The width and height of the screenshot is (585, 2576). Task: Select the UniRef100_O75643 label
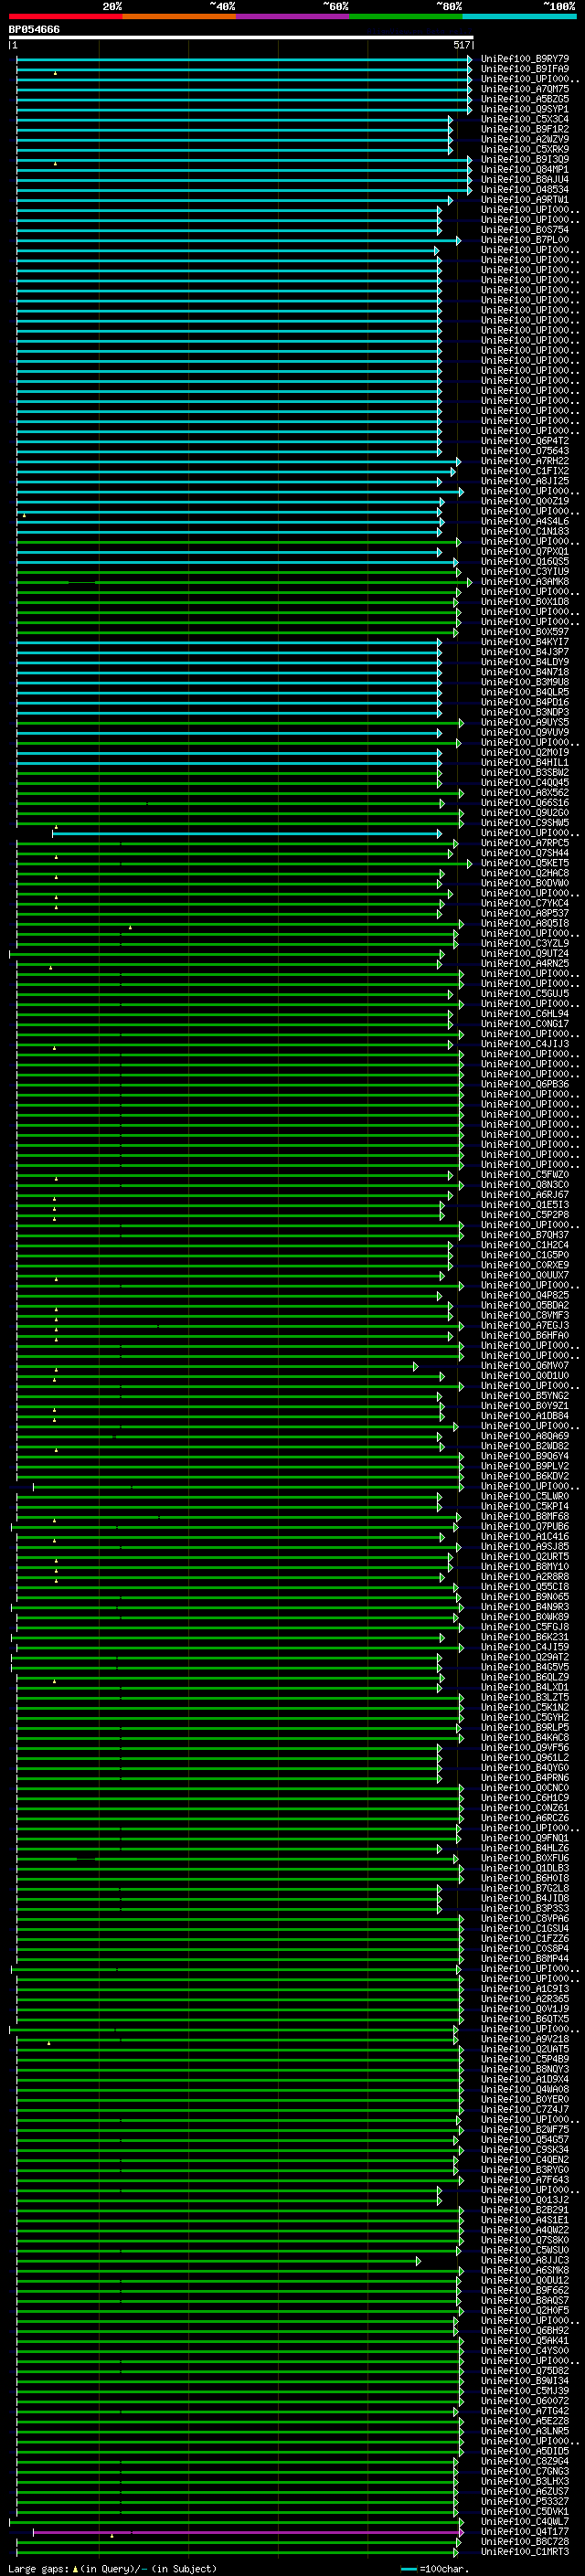point(525,451)
